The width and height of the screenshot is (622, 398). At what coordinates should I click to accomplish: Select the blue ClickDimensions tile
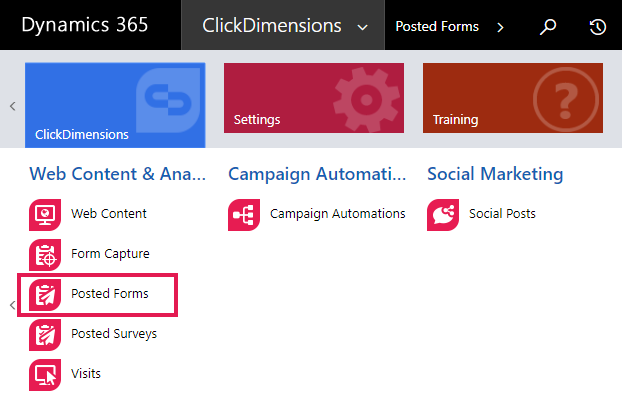click(115, 105)
